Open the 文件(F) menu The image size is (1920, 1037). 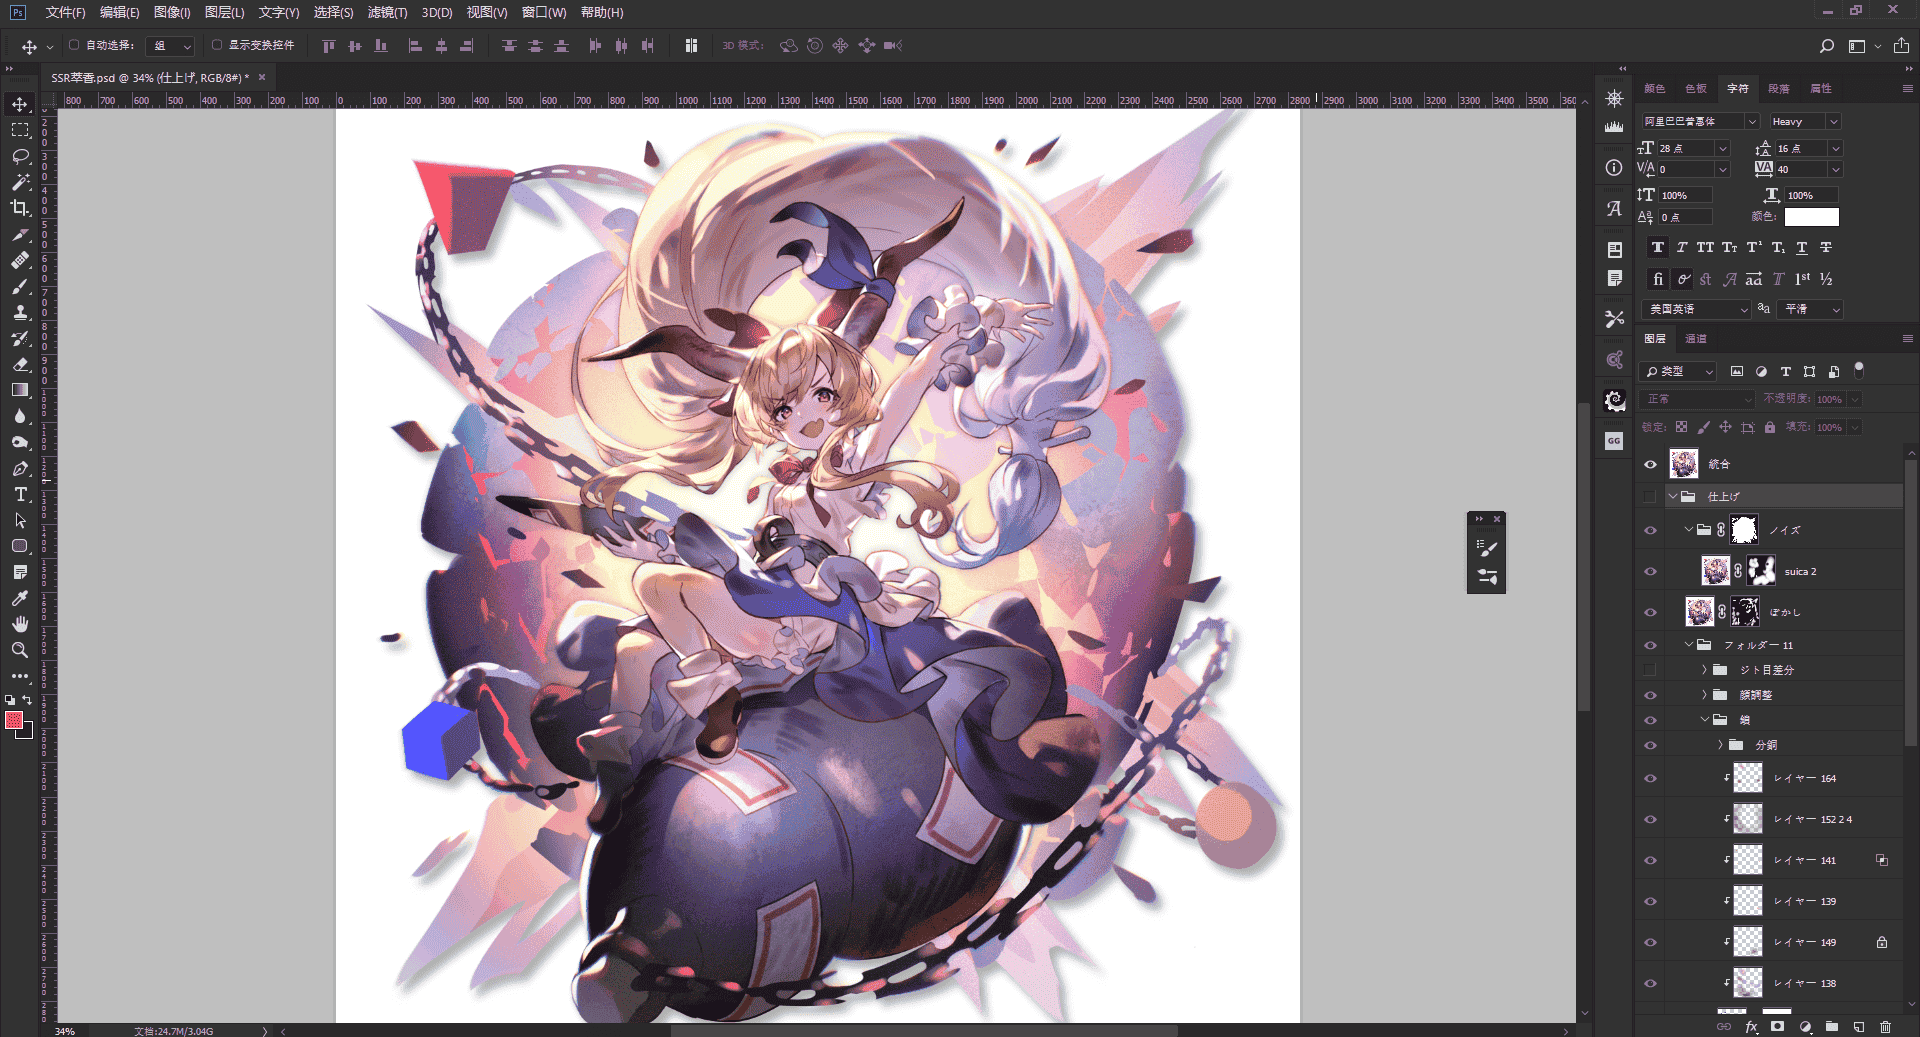coord(65,12)
